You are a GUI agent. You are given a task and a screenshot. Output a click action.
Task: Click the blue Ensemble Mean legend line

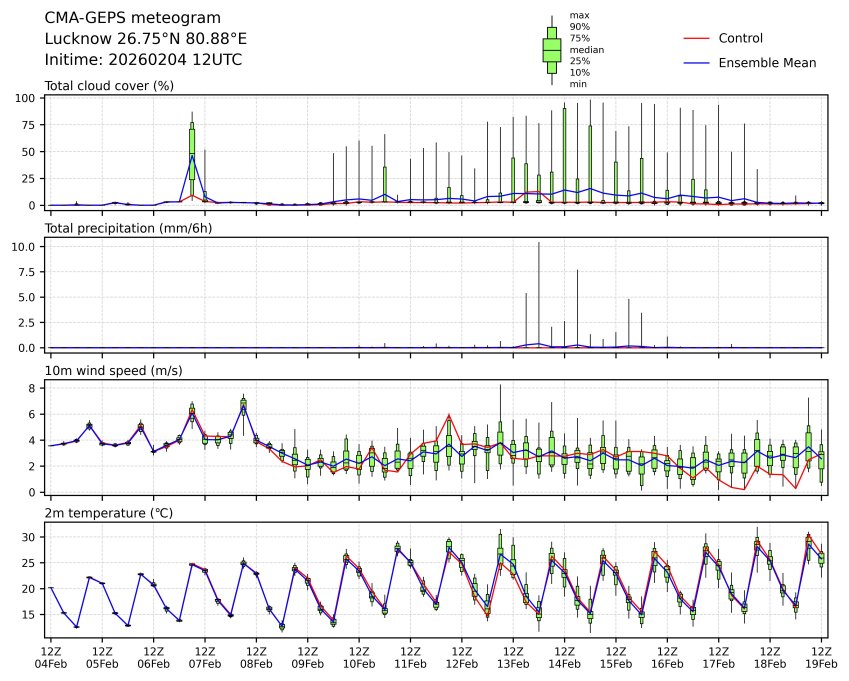coord(696,62)
